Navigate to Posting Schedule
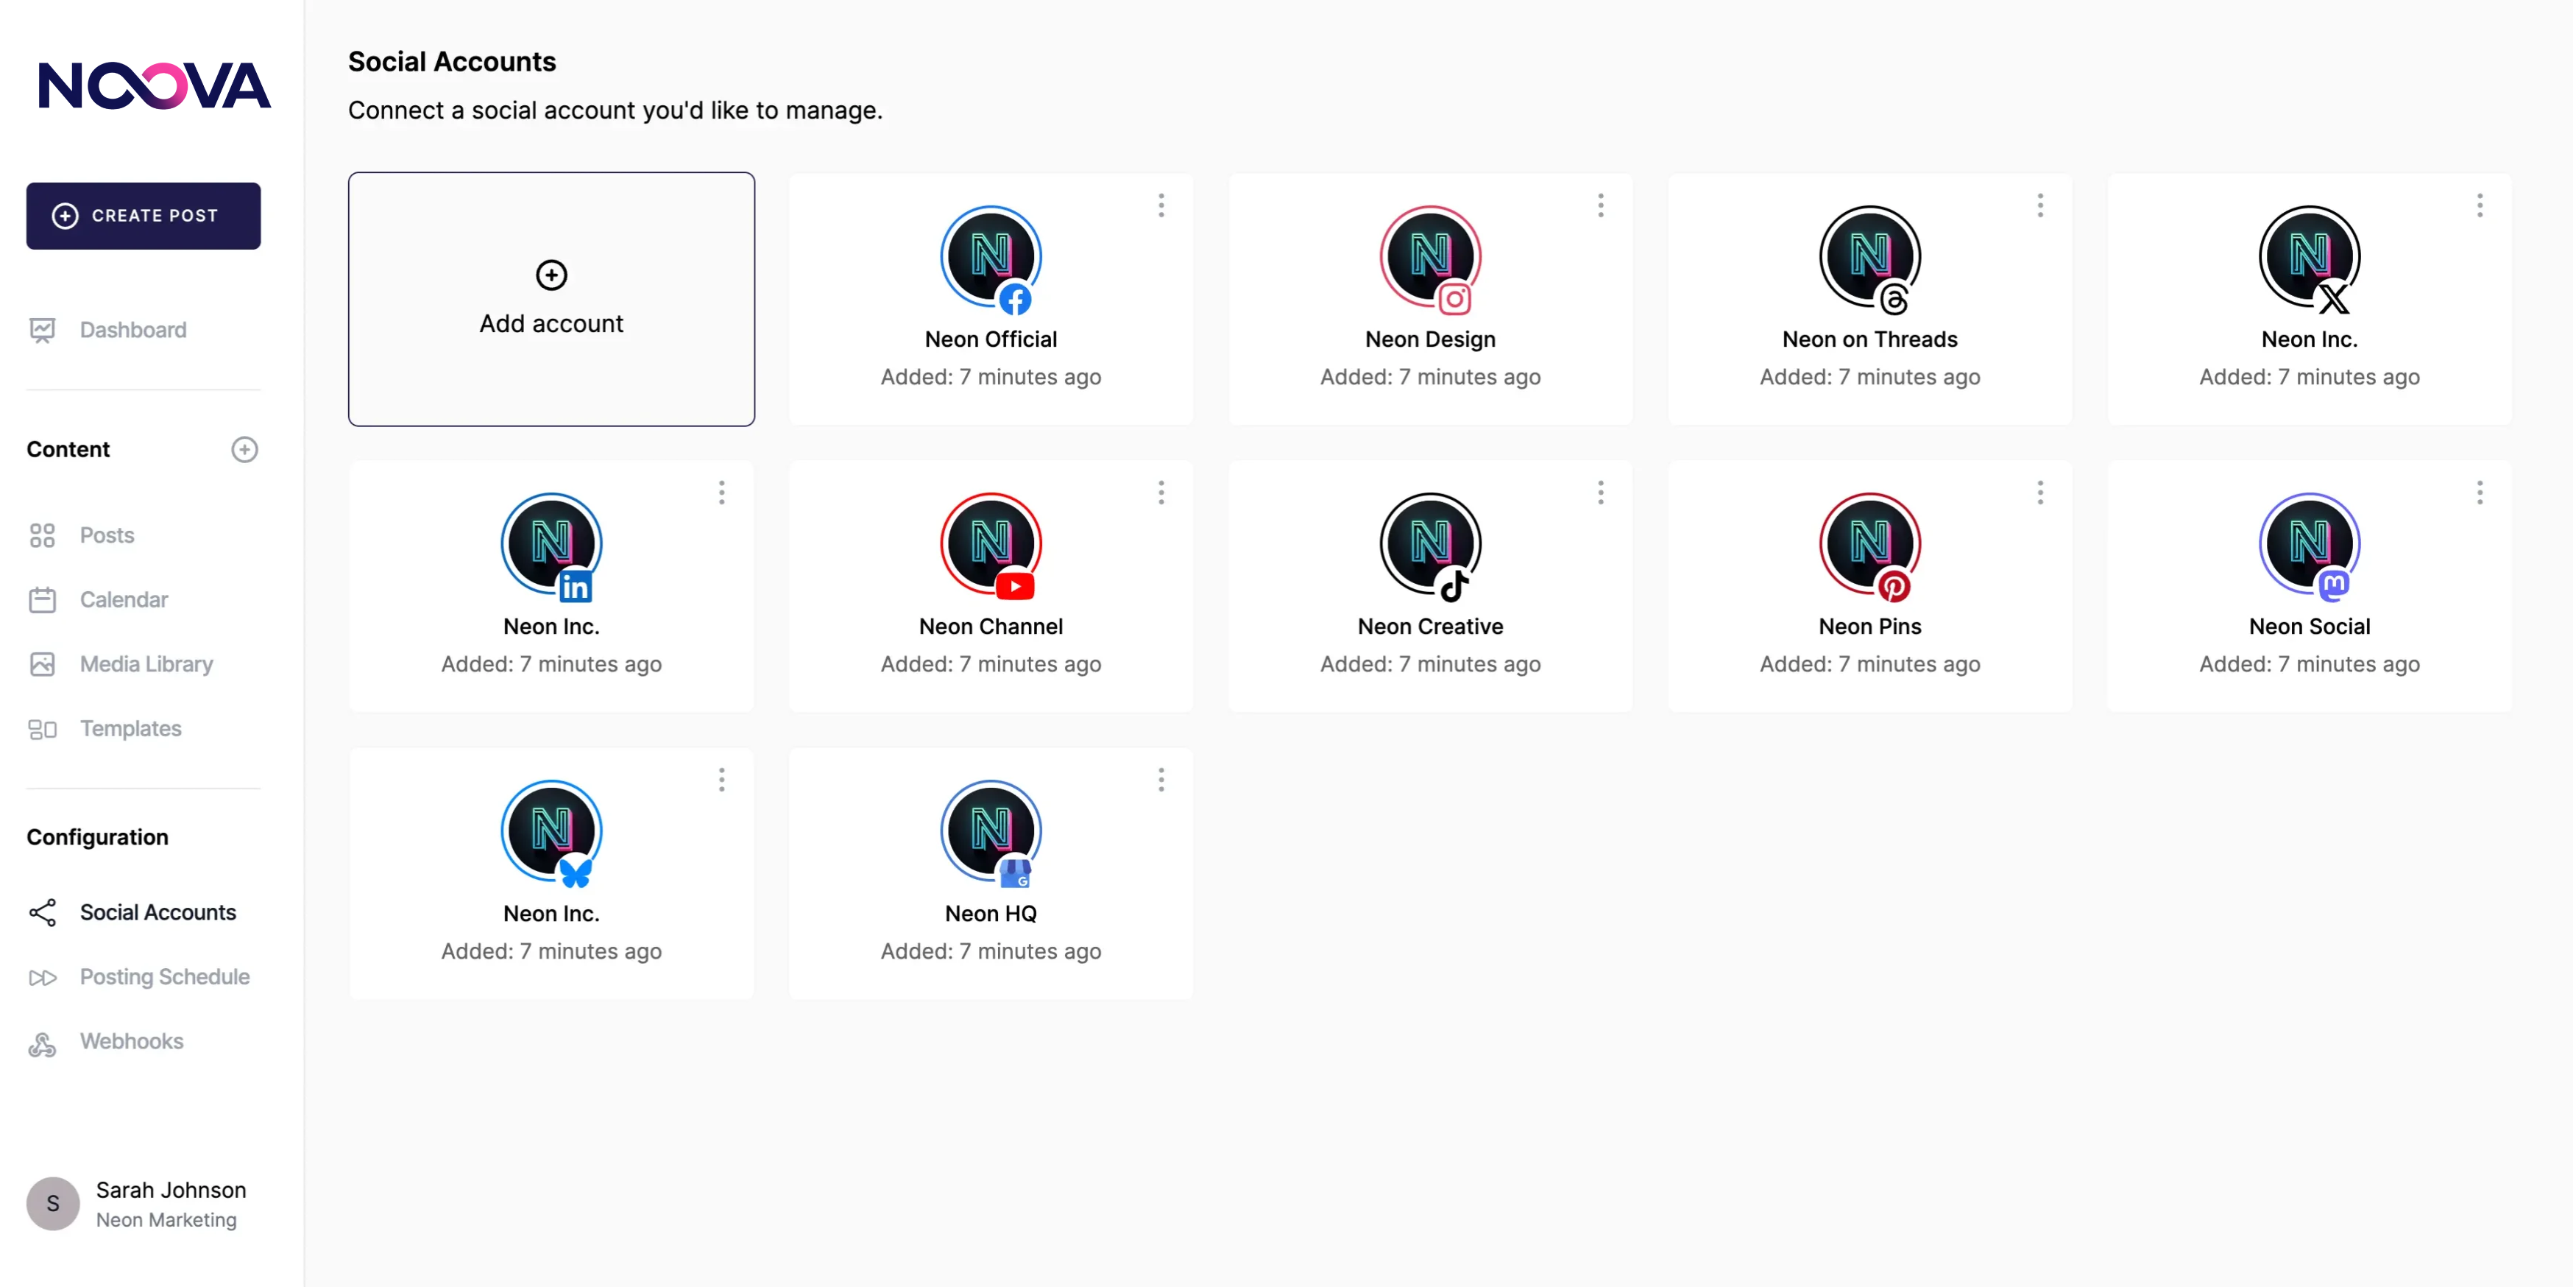 tap(164, 977)
